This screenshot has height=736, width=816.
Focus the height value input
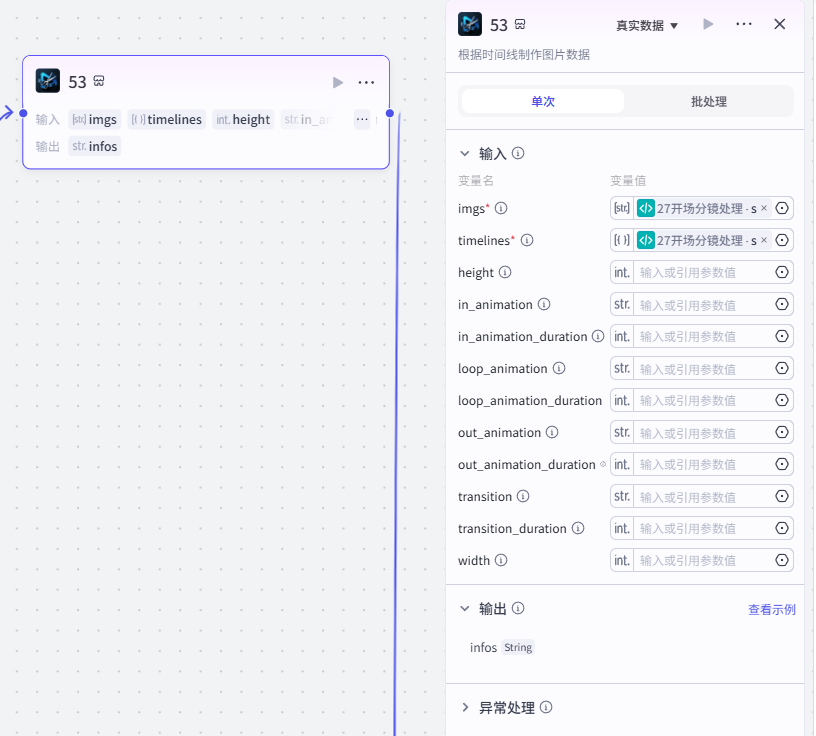click(703, 272)
